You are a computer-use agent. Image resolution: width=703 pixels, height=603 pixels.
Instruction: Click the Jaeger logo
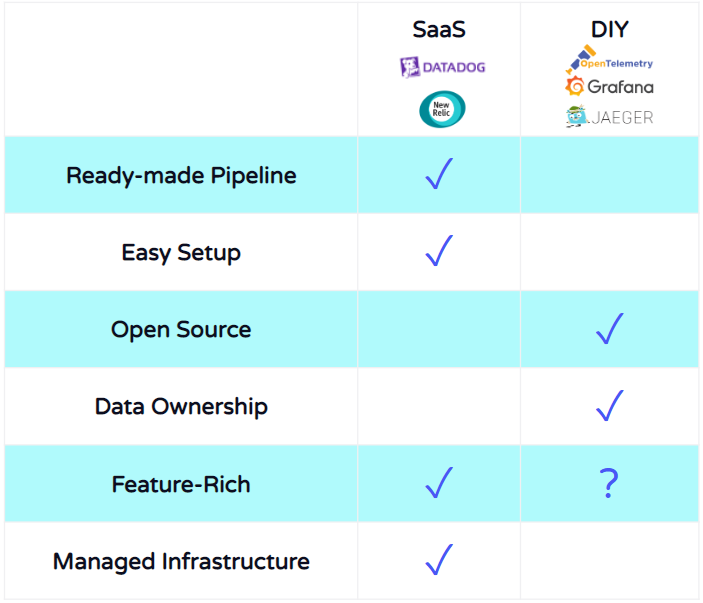[x=609, y=117]
